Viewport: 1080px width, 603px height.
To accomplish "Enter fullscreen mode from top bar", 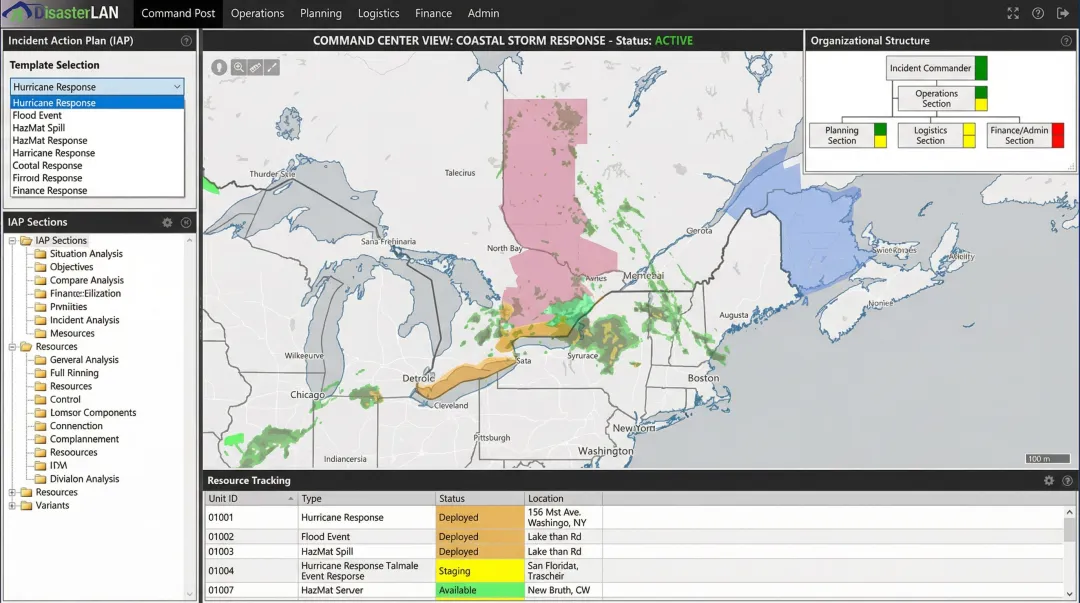I will [x=1013, y=13].
